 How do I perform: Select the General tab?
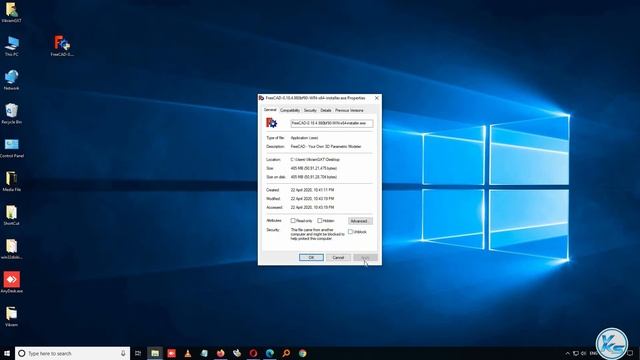click(x=270, y=110)
